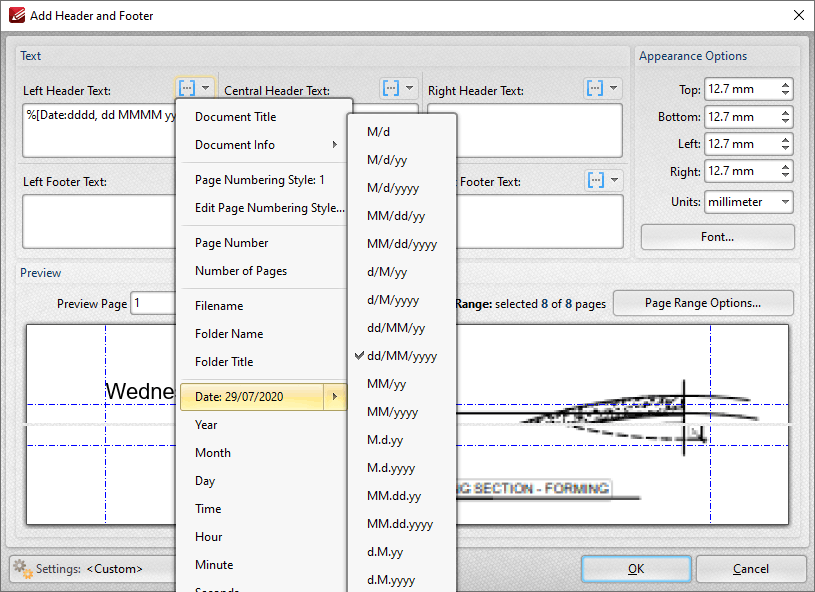This screenshot has height=592, width=815.
Task: Click the Bottom margin value field
Action: tap(742, 117)
